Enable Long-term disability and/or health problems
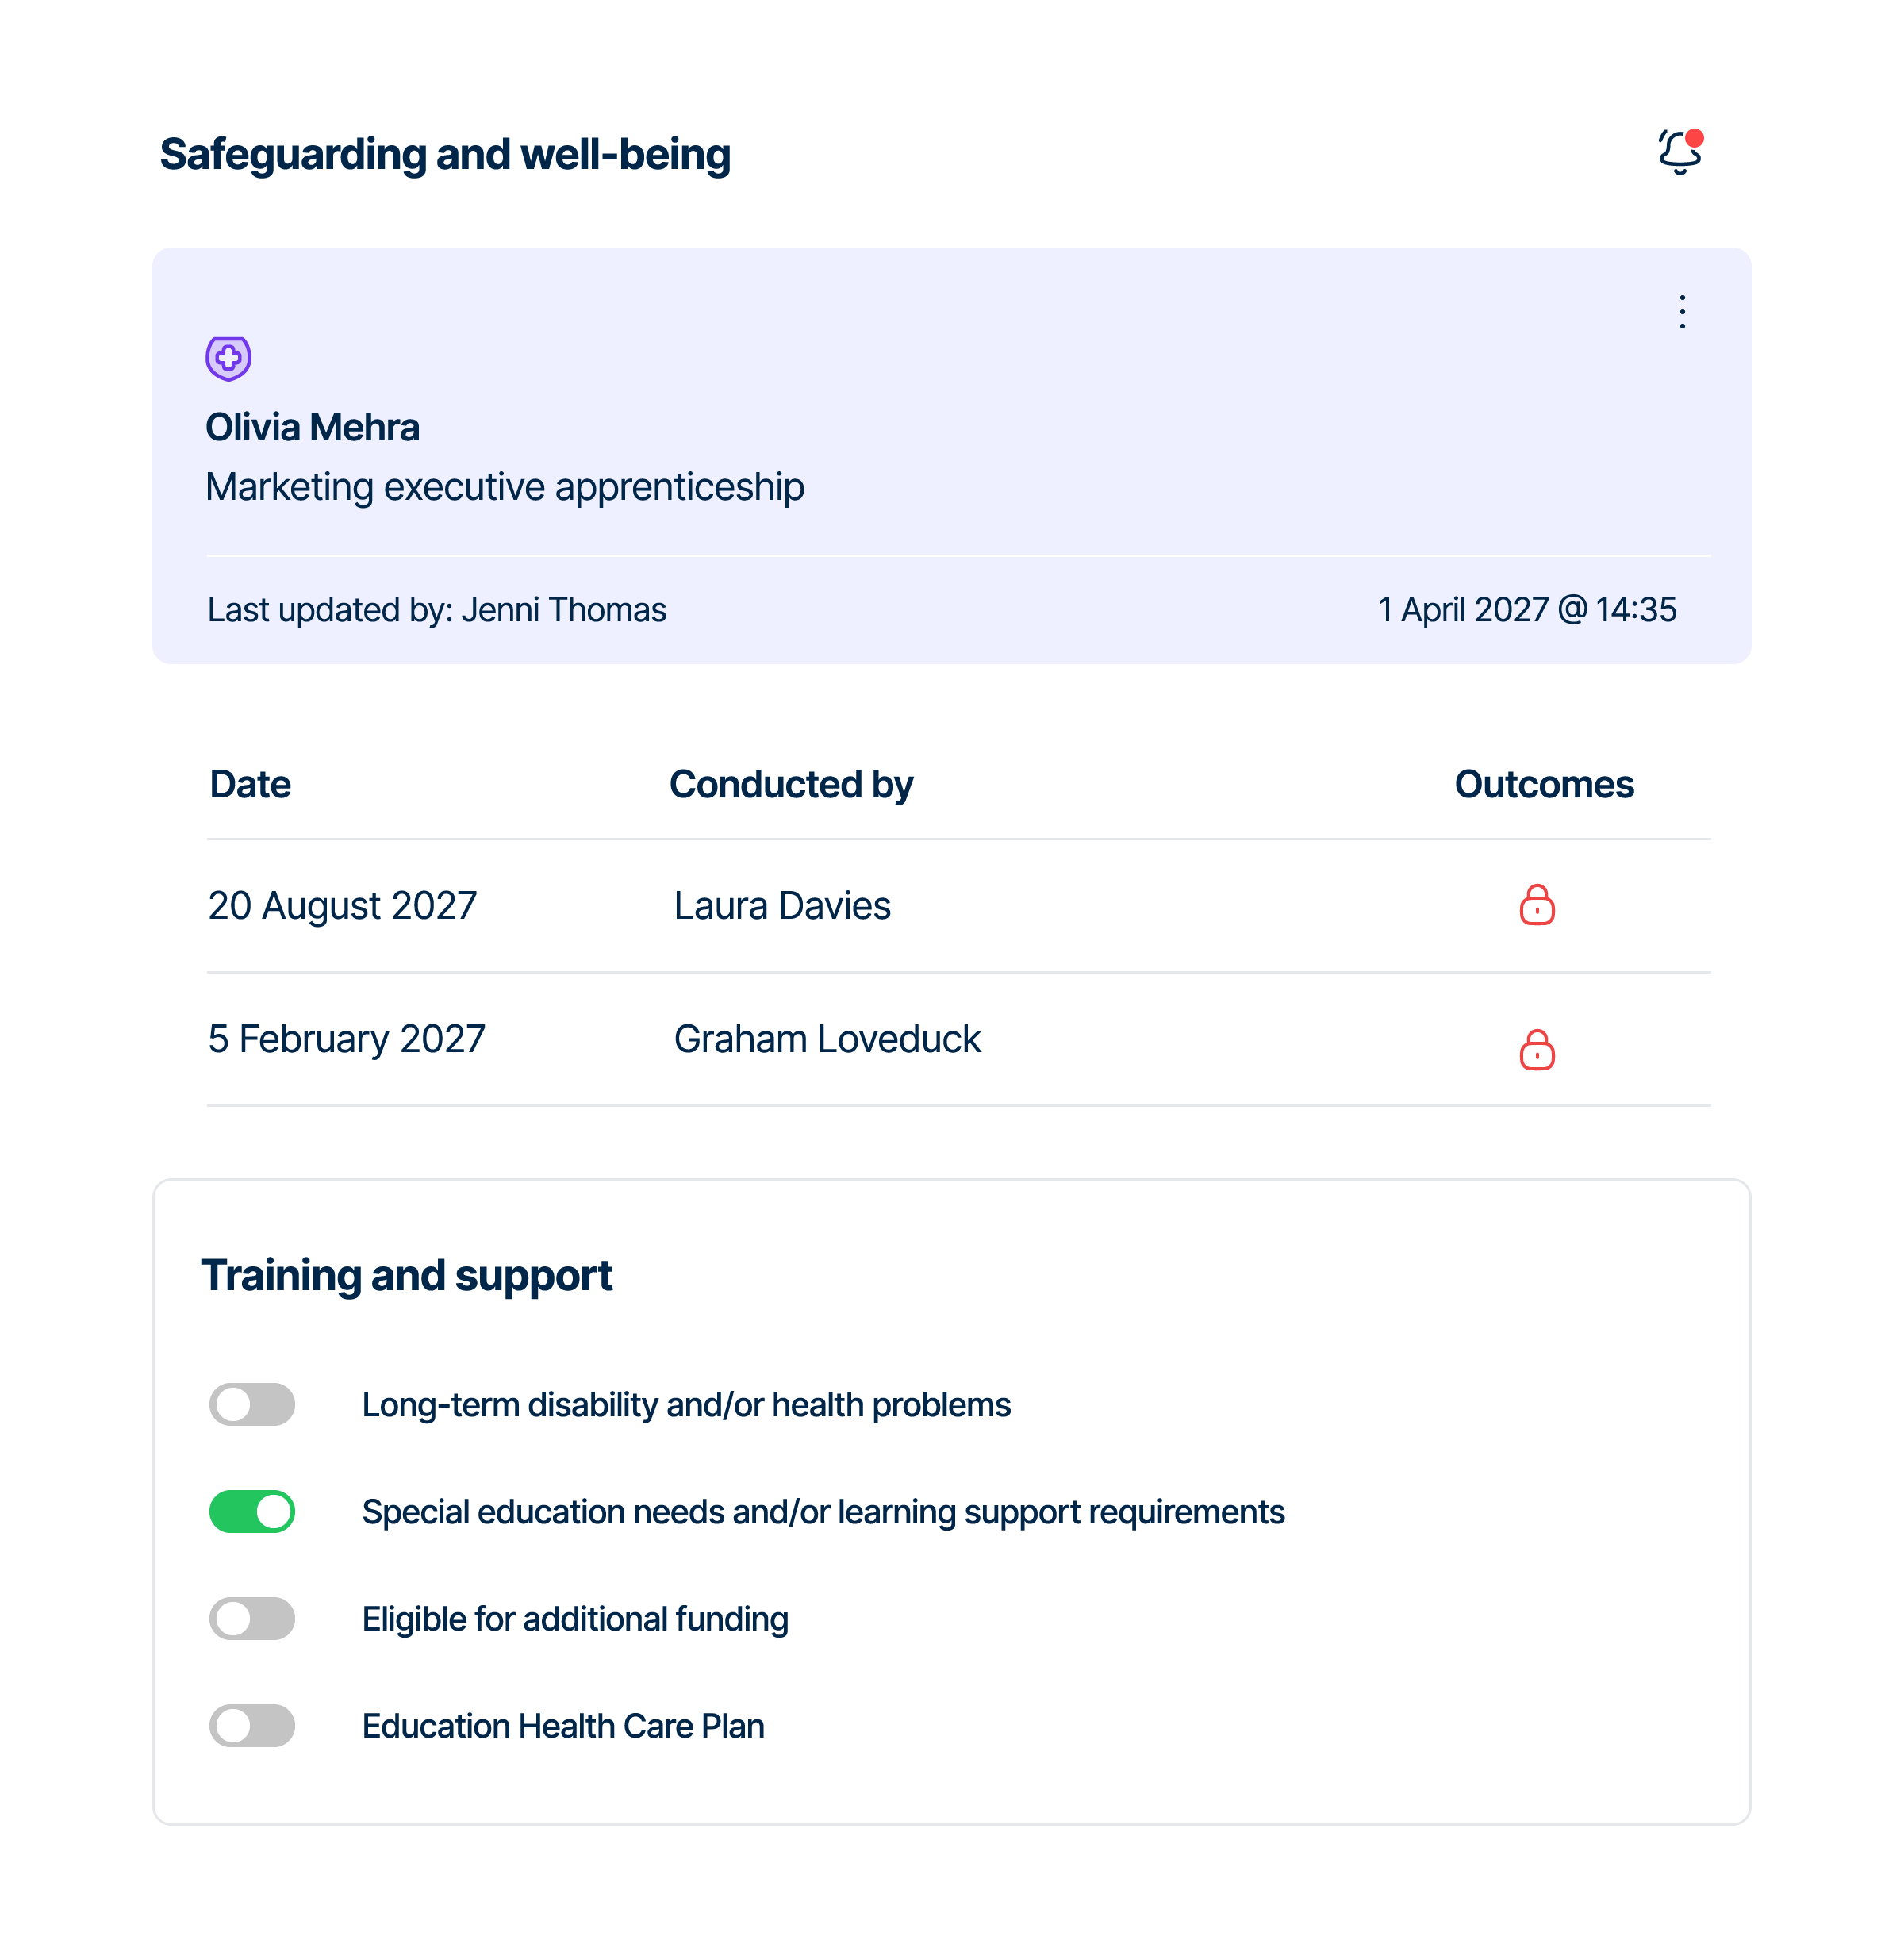 tap(252, 1403)
